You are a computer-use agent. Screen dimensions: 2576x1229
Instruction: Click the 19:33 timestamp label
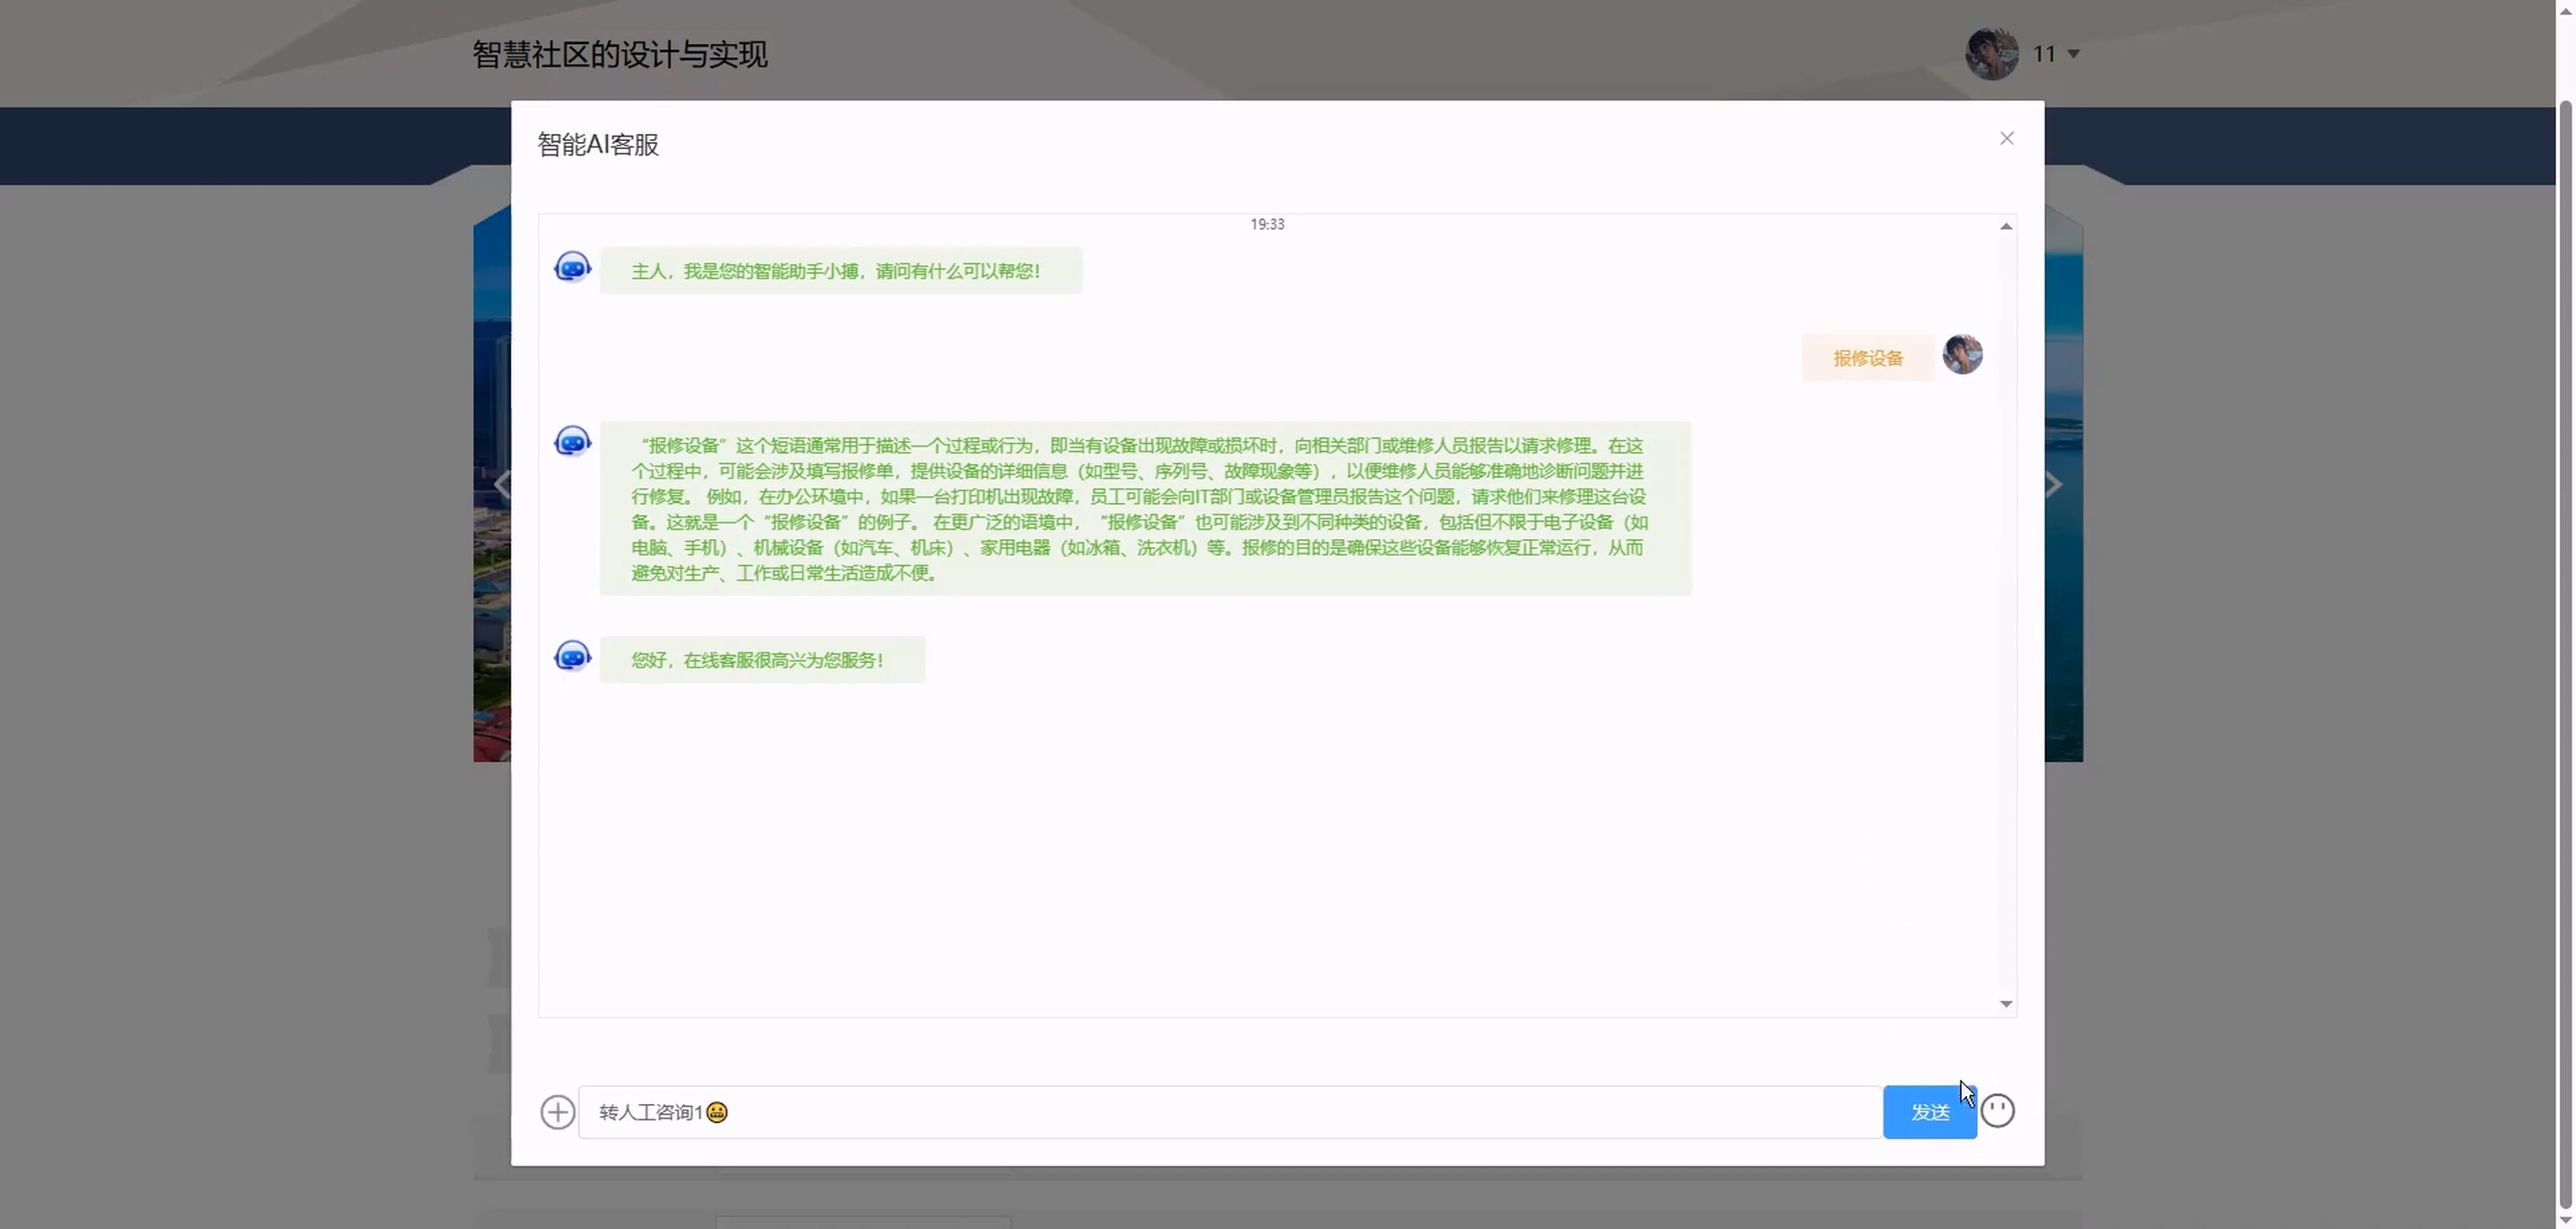click(1266, 225)
